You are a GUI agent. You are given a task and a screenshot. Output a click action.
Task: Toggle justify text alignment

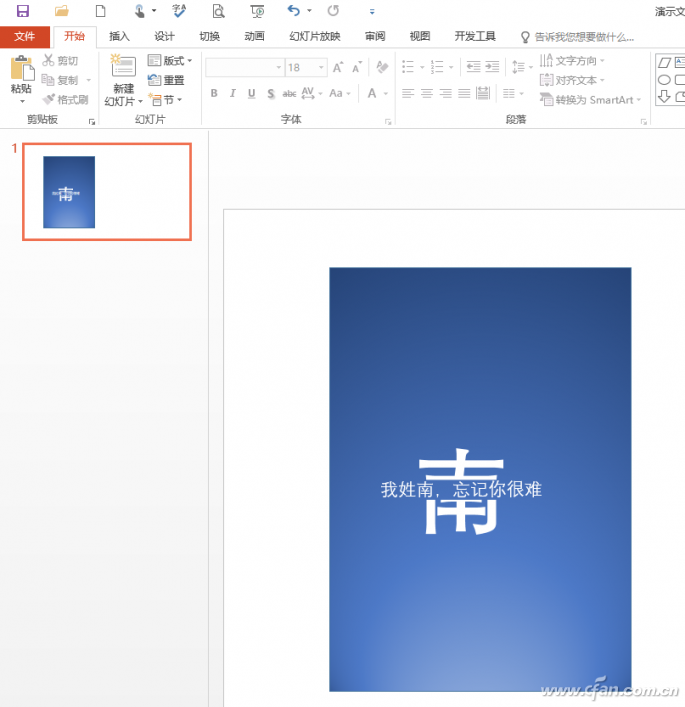[464, 93]
